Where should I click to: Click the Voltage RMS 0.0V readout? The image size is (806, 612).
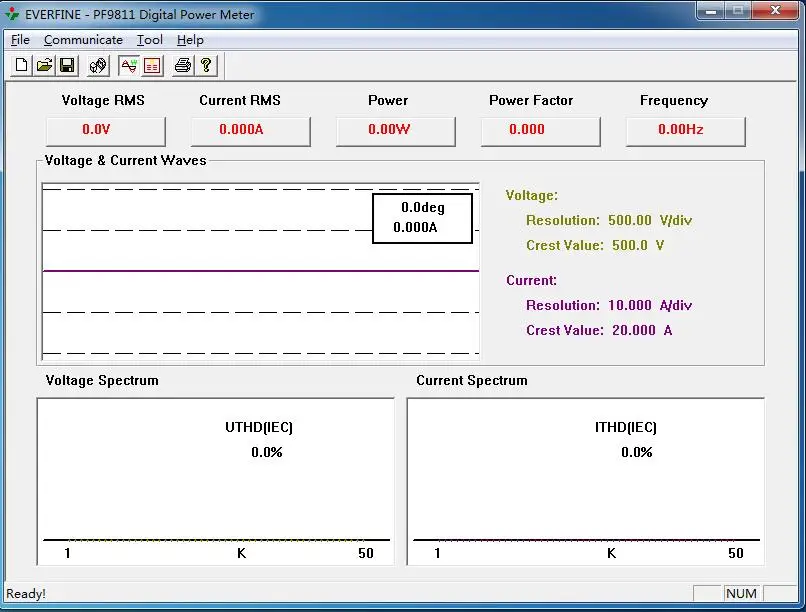click(106, 131)
